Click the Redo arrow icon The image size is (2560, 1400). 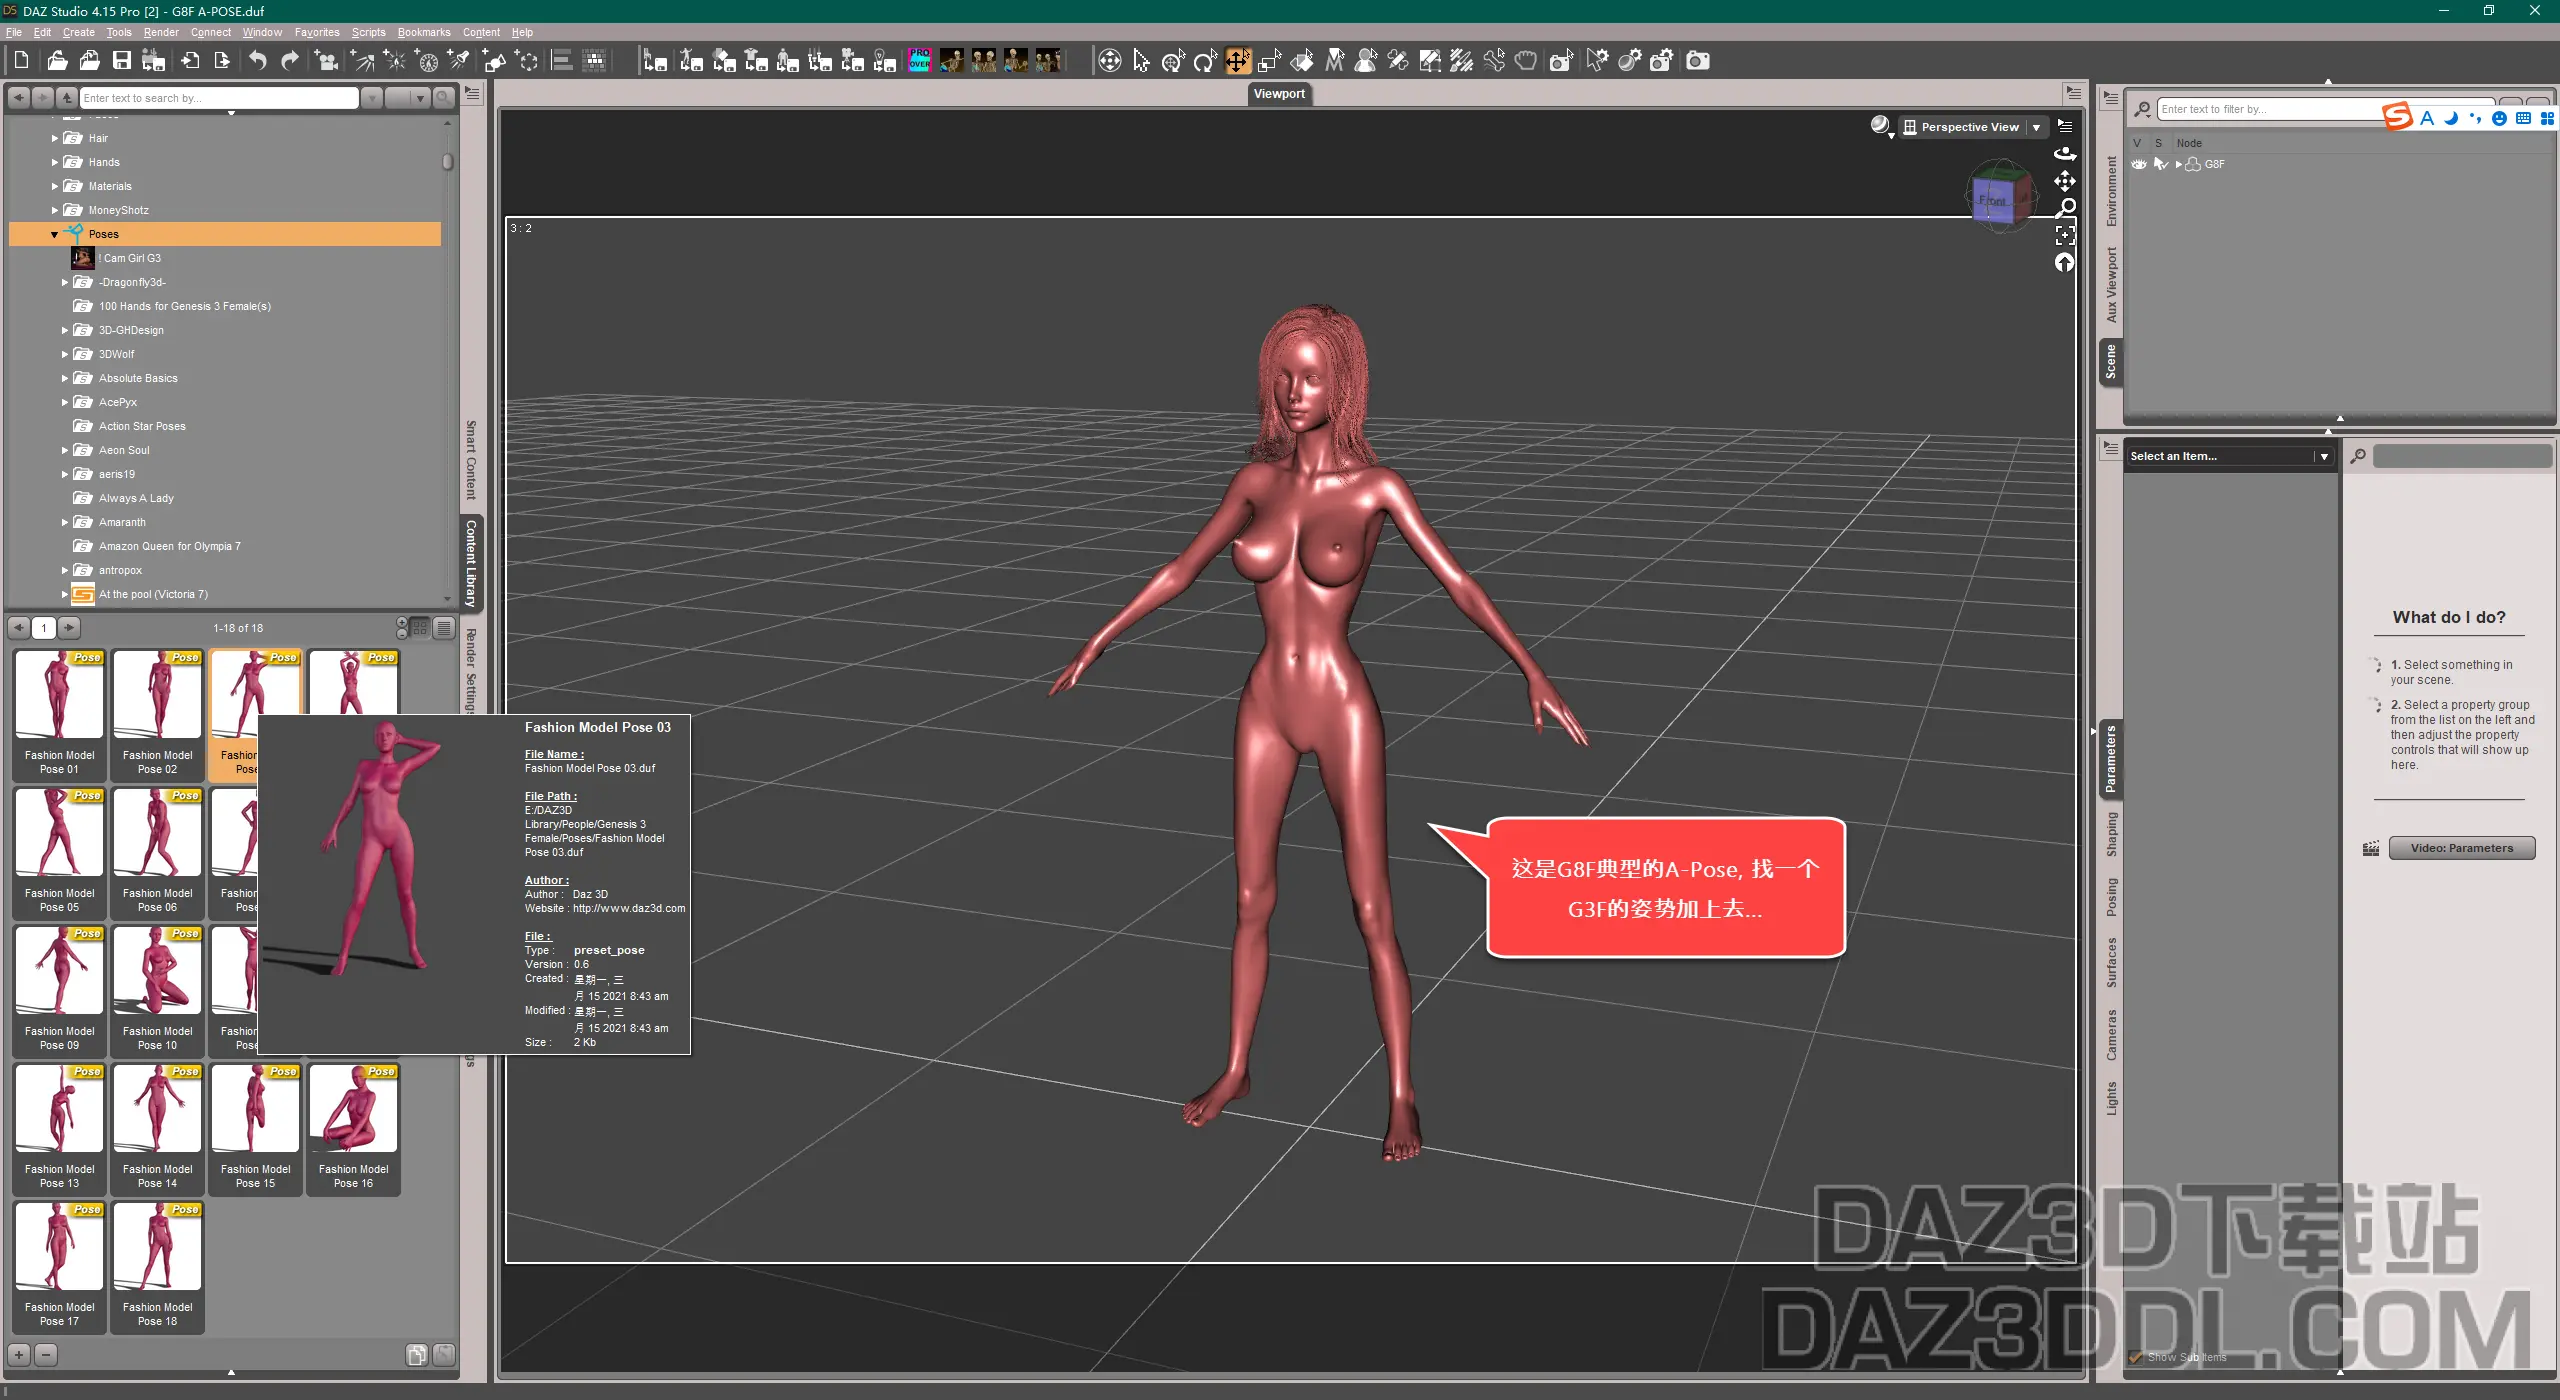pos(290,61)
